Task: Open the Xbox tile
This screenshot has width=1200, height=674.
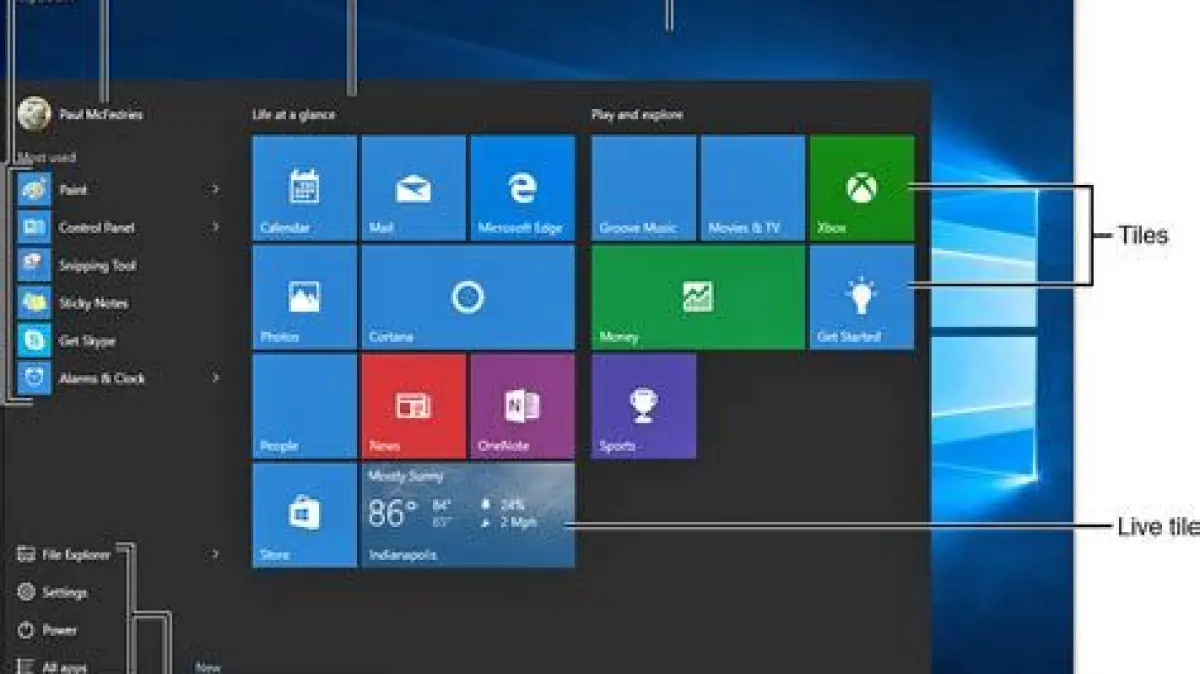Action: pos(861,189)
